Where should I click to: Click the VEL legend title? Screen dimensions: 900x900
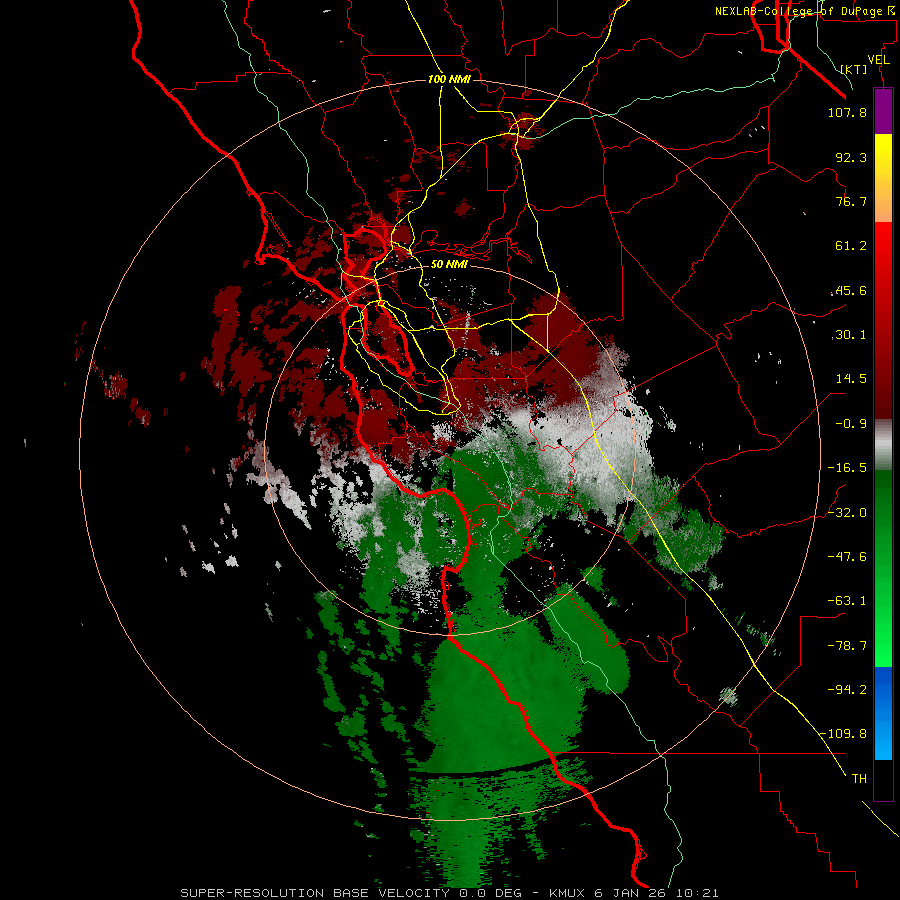point(879,60)
